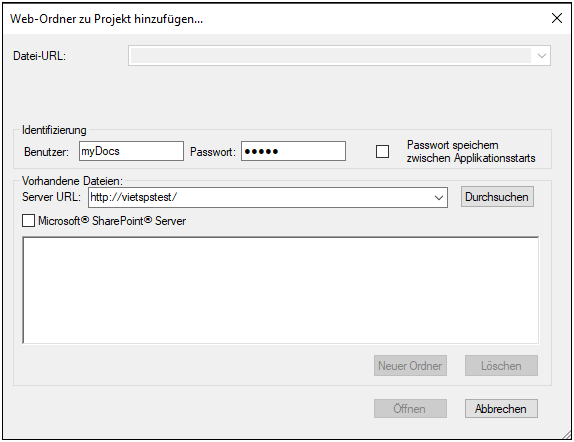Click the Neuer Ordner button

coord(410,365)
